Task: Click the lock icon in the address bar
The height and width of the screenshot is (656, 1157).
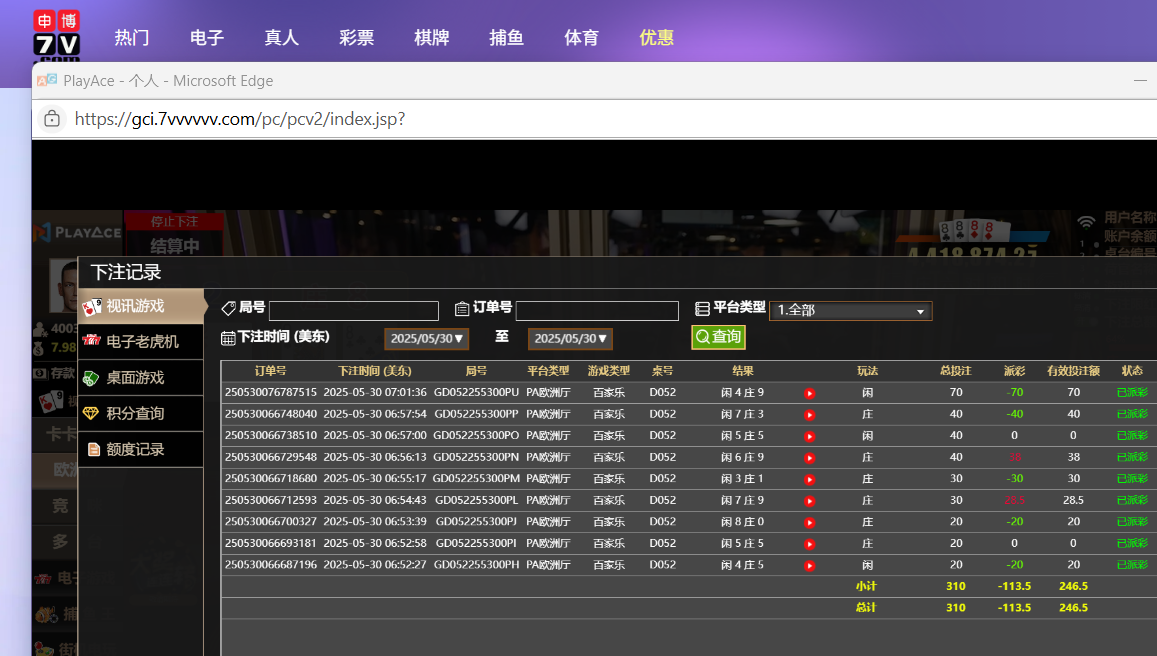Action: (51, 119)
